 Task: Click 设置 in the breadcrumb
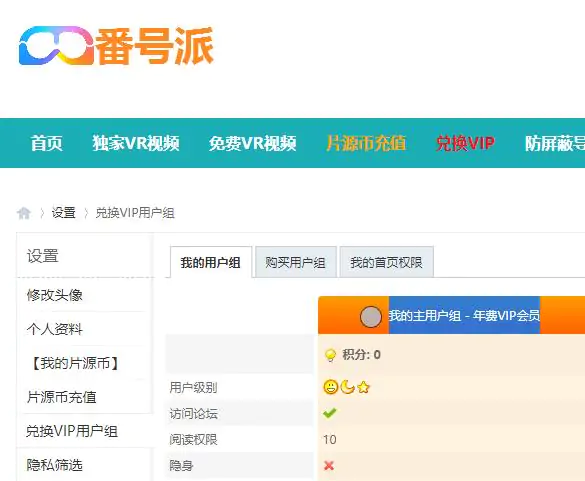[x=63, y=213]
